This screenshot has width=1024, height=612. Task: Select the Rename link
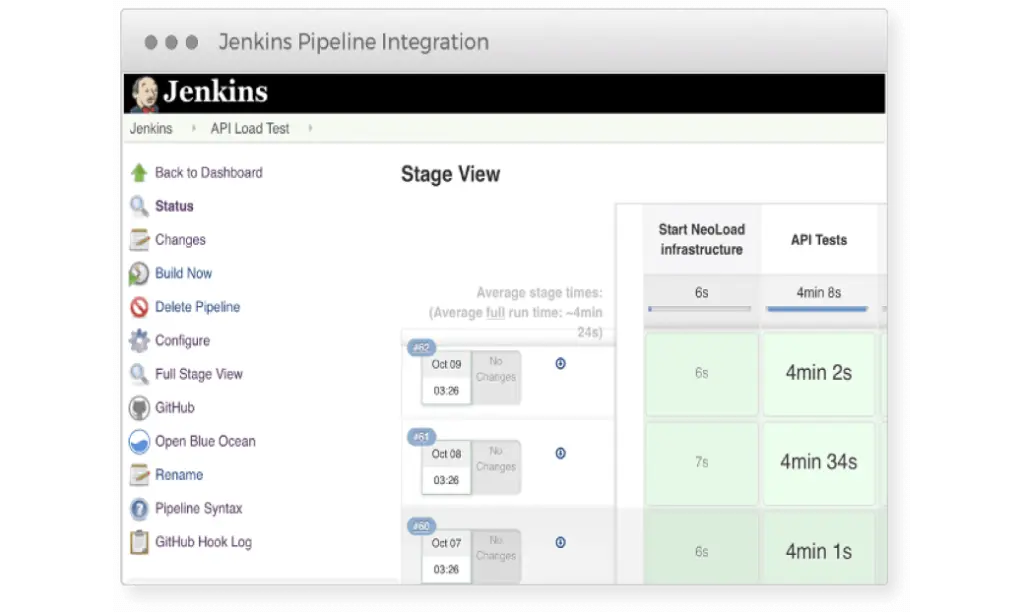(x=179, y=475)
